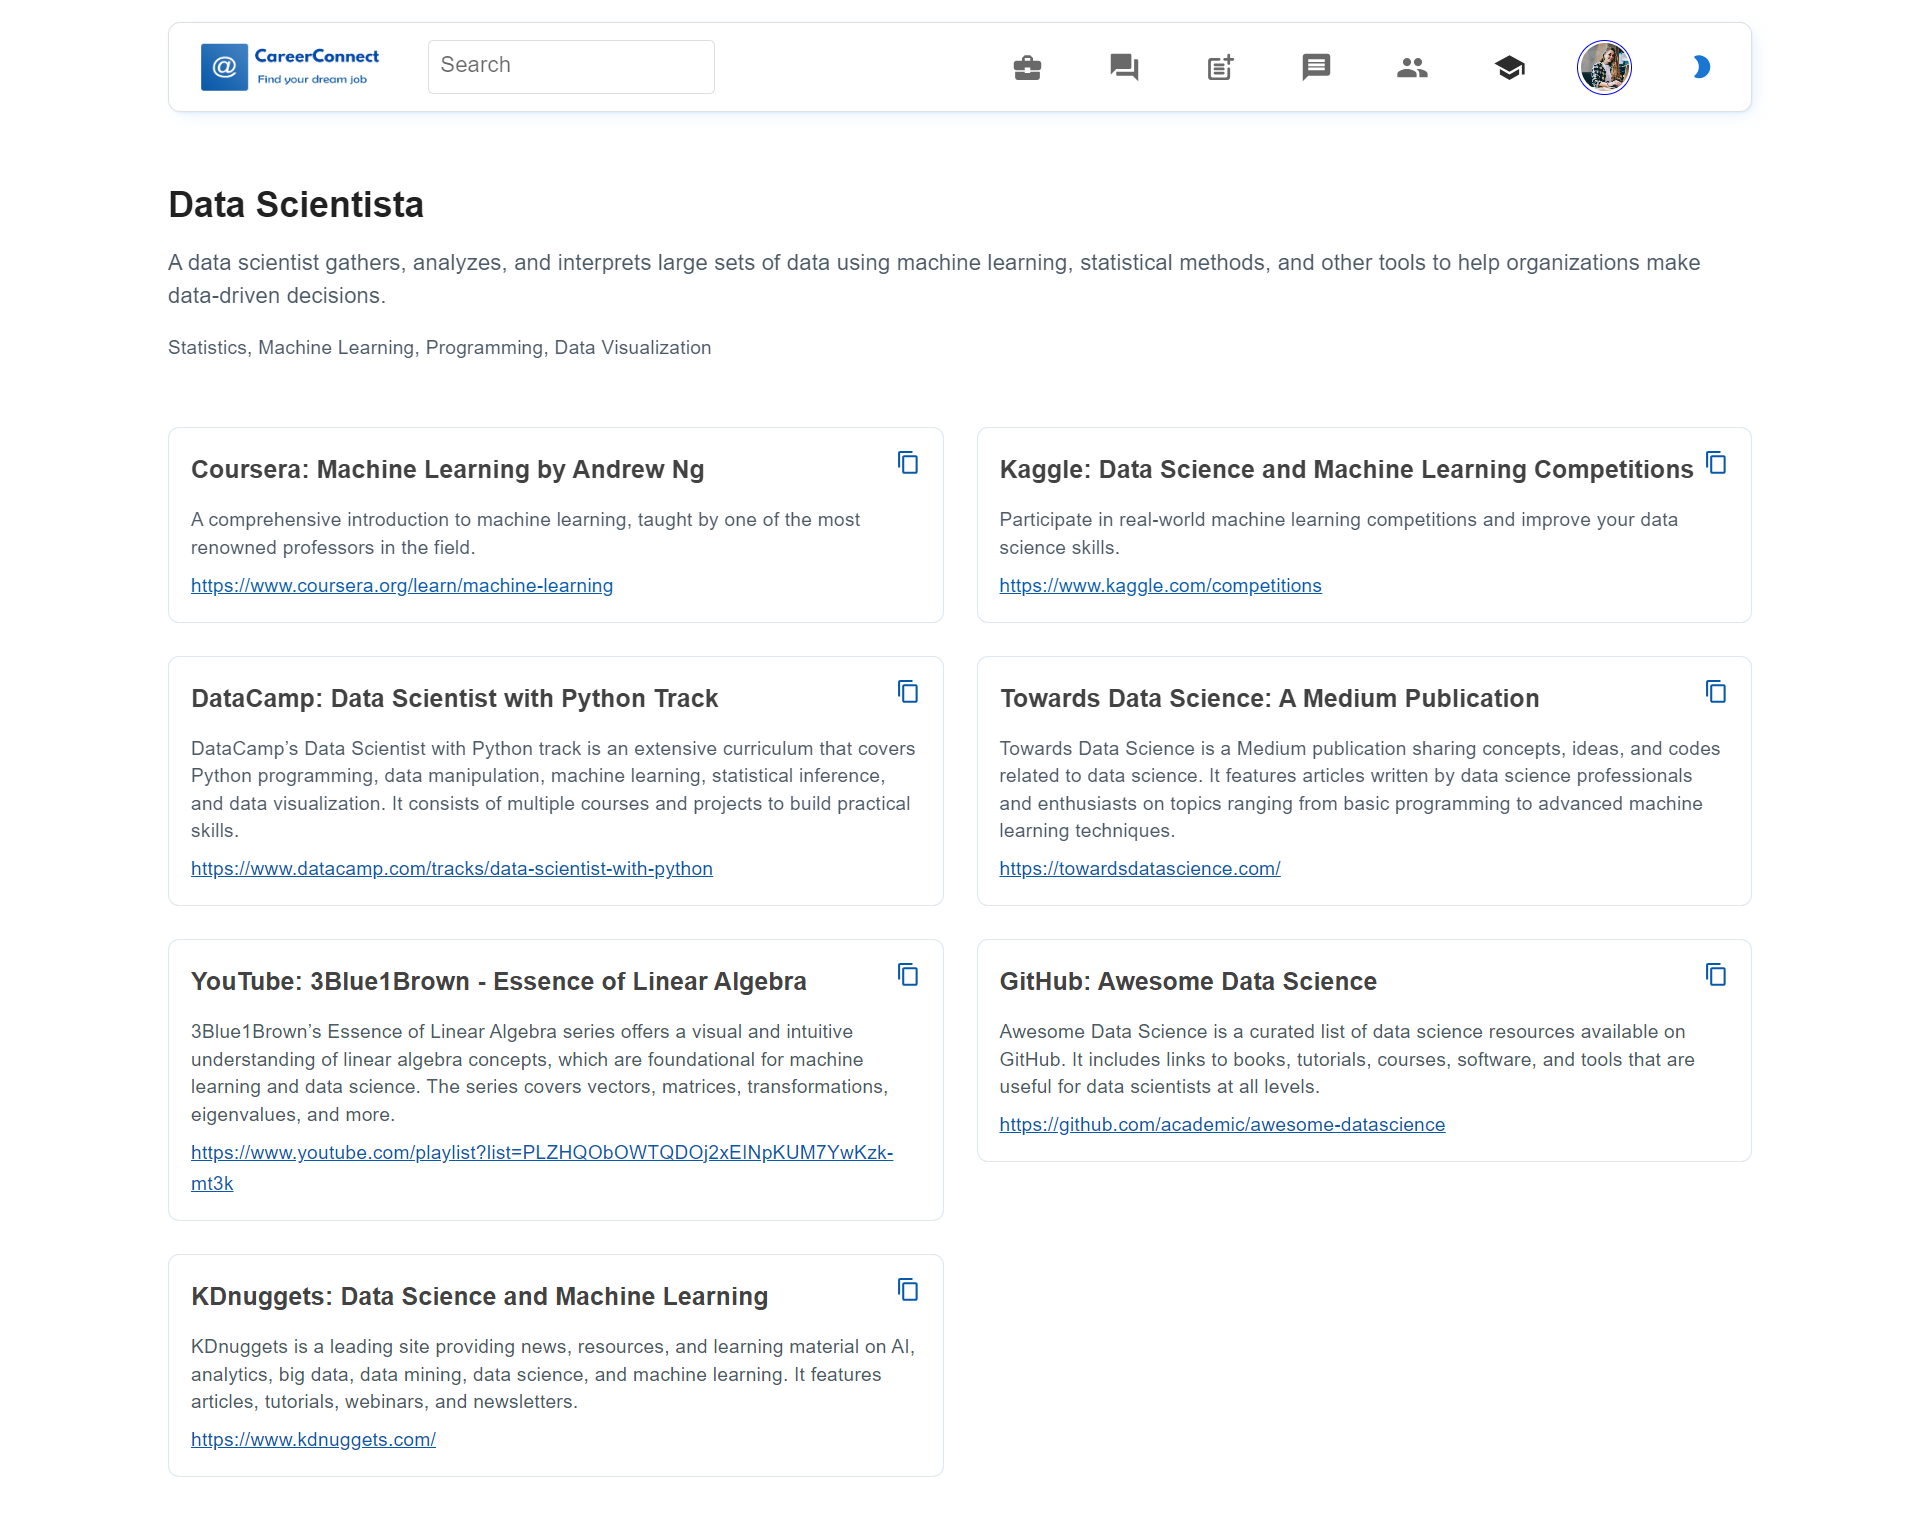Click the CareerConnect logo

pos(290,67)
